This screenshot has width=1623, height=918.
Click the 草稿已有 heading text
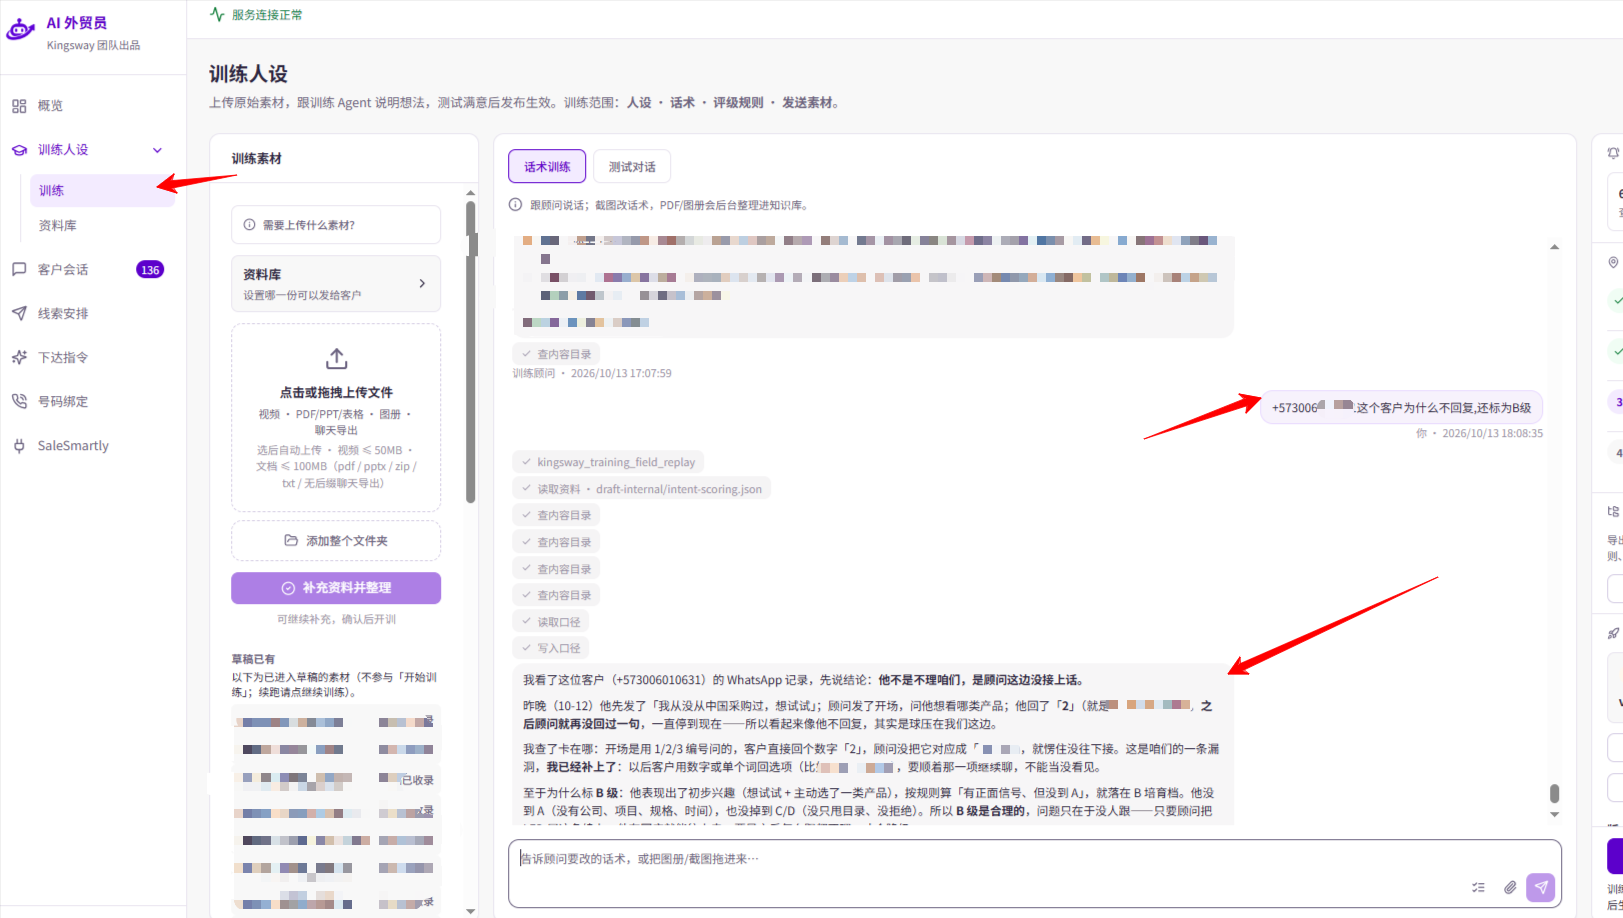[253, 660]
